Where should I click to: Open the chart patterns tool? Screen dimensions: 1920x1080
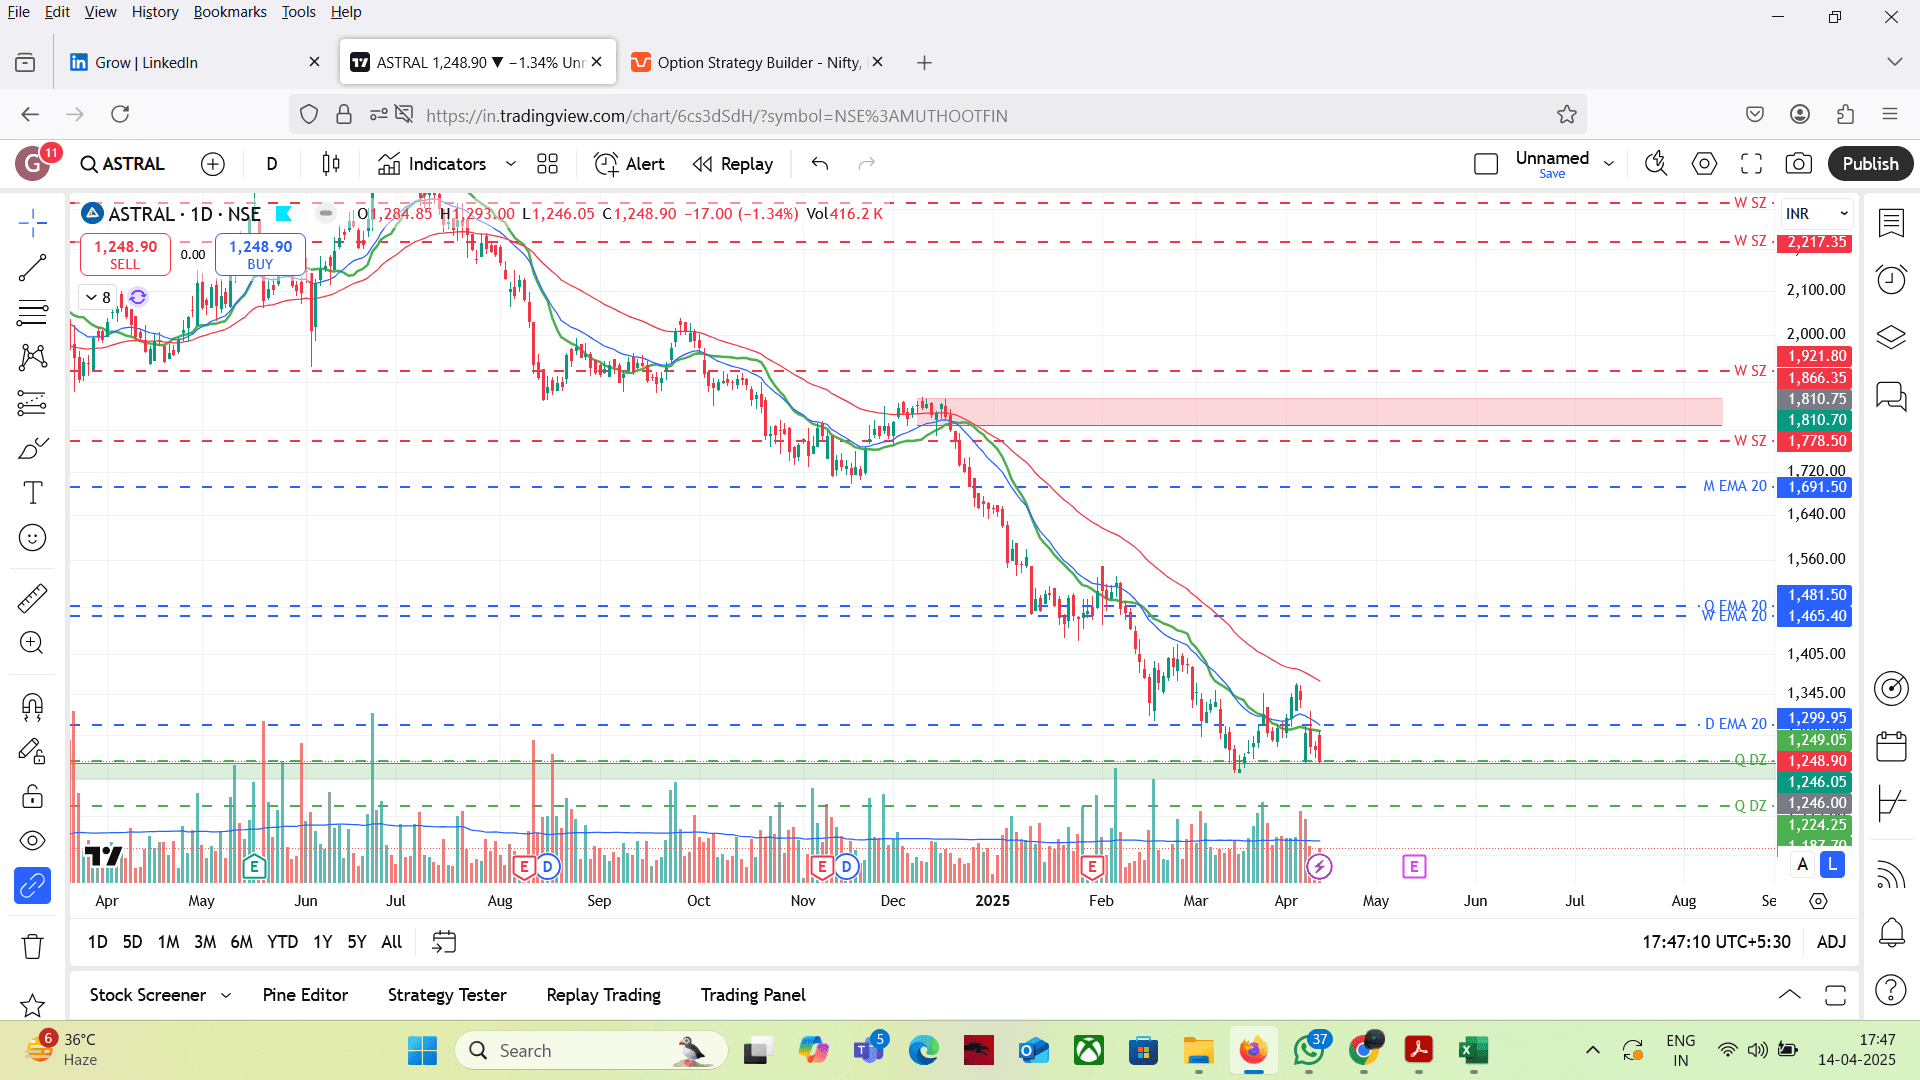point(32,357)
